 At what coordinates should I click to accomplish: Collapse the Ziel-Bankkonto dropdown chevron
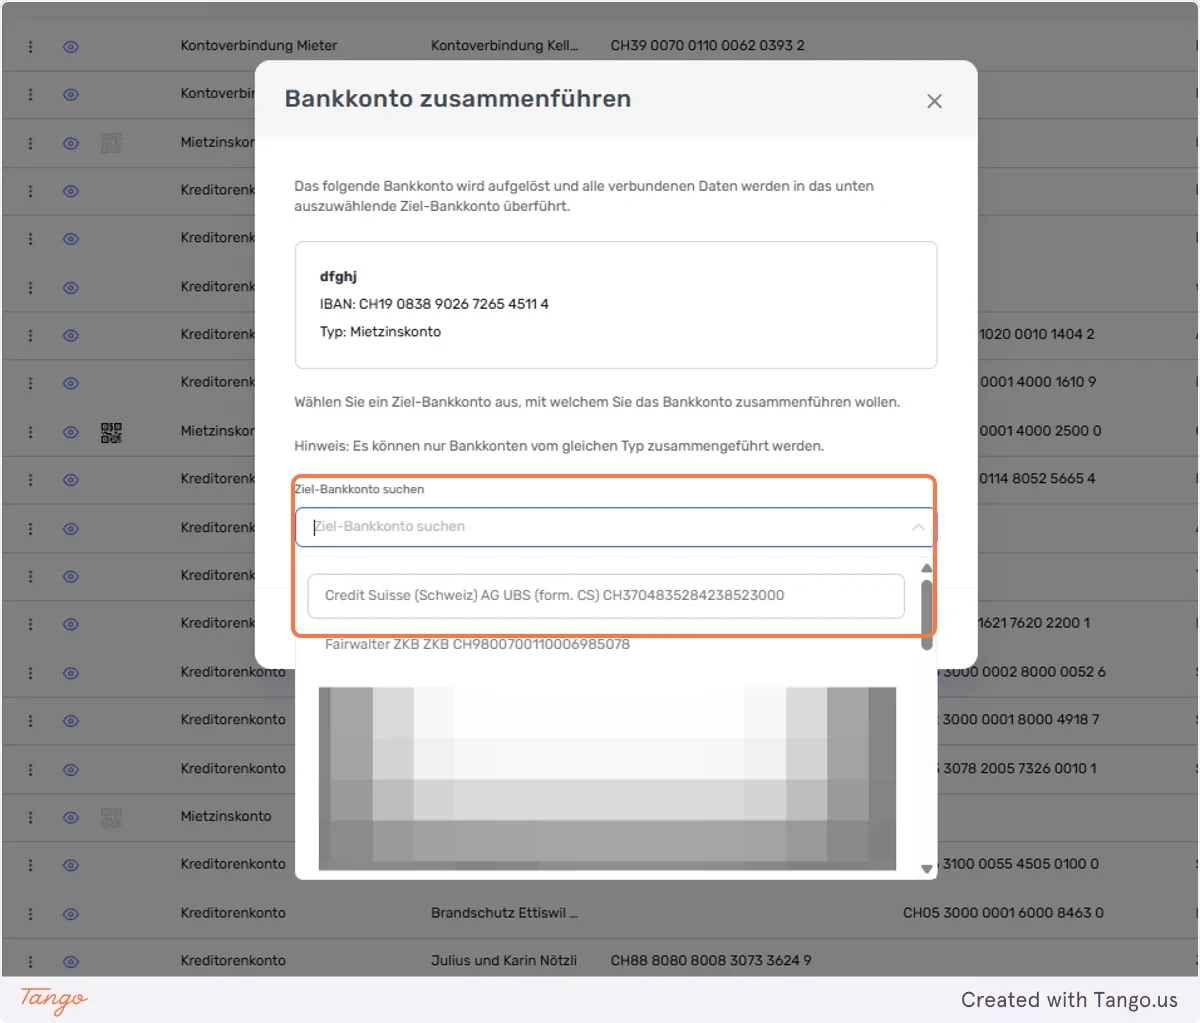click(918, 527)
